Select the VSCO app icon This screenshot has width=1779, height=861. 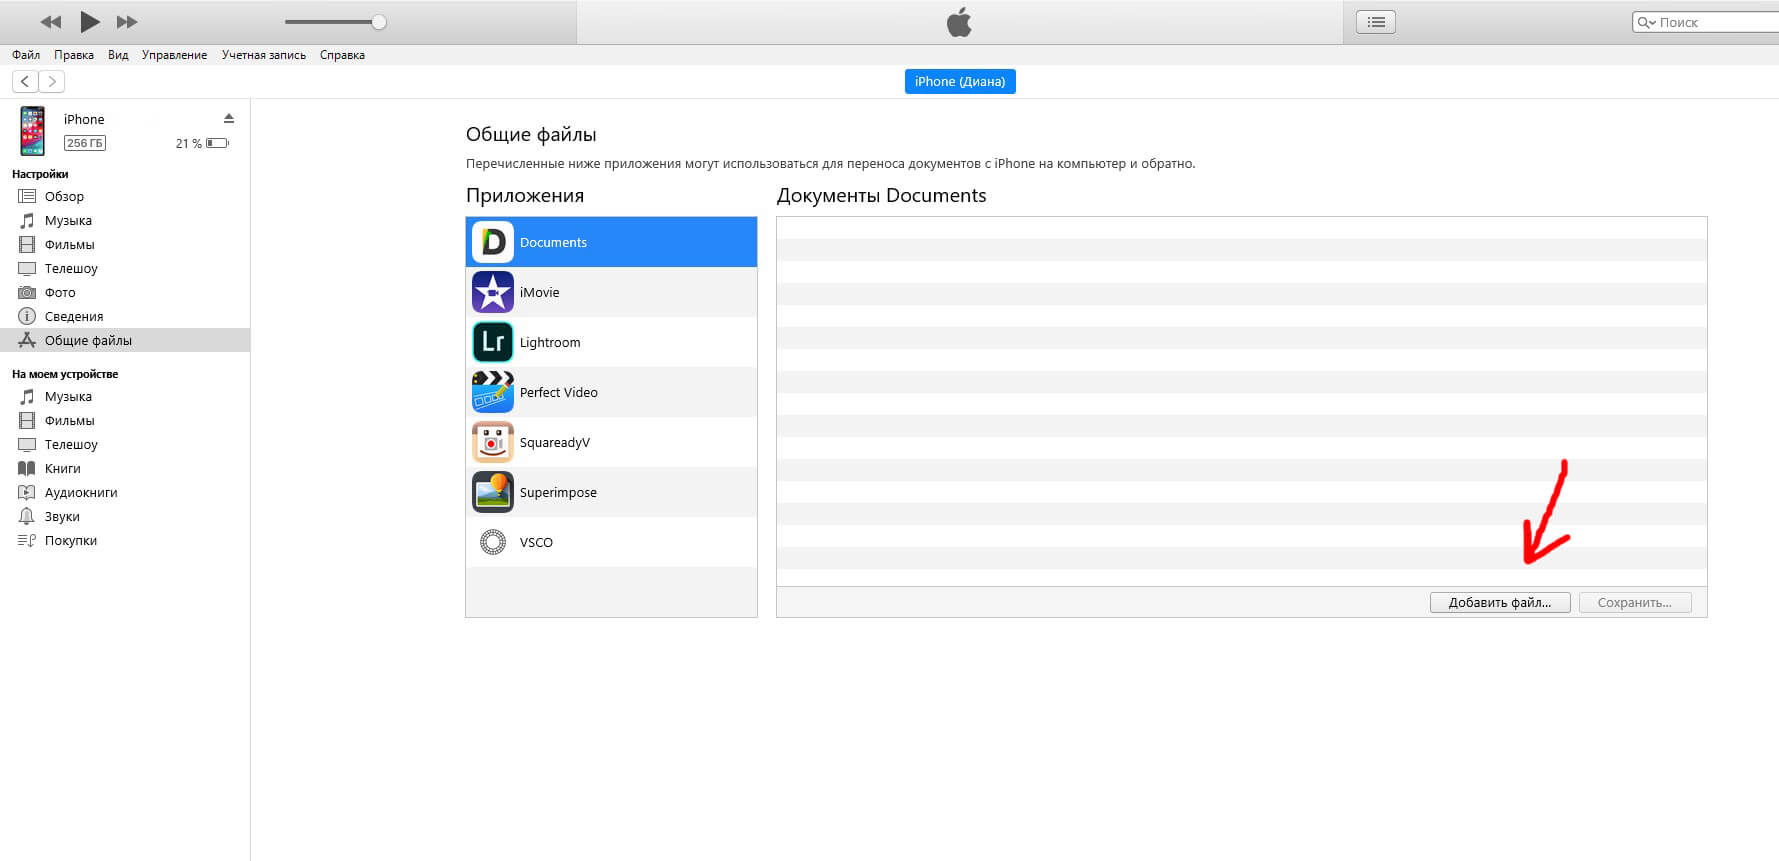[x=492, y=542]
